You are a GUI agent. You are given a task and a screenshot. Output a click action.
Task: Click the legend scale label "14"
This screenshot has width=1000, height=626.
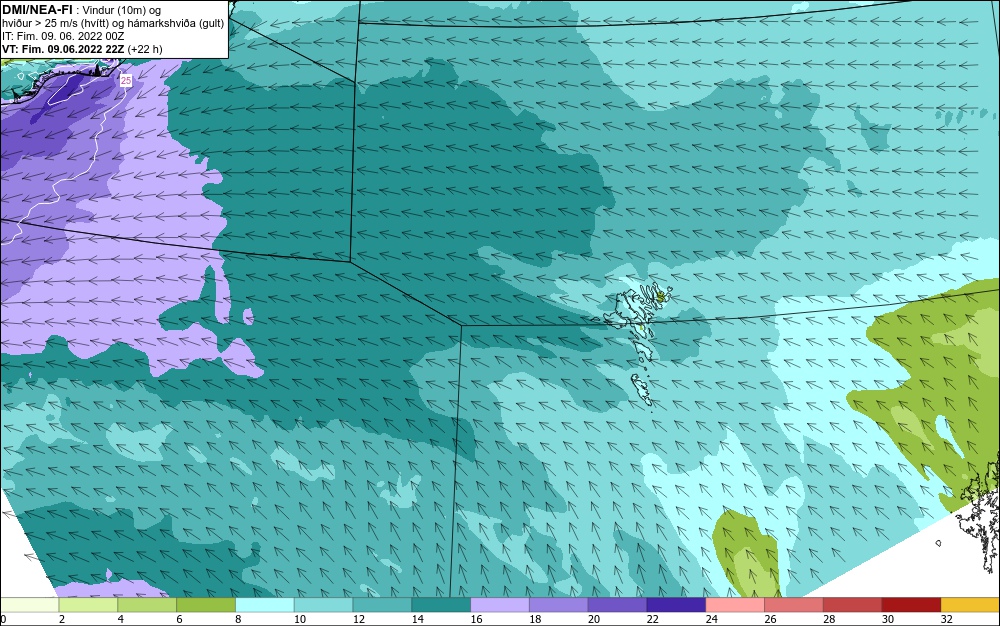tap(417, 619)
